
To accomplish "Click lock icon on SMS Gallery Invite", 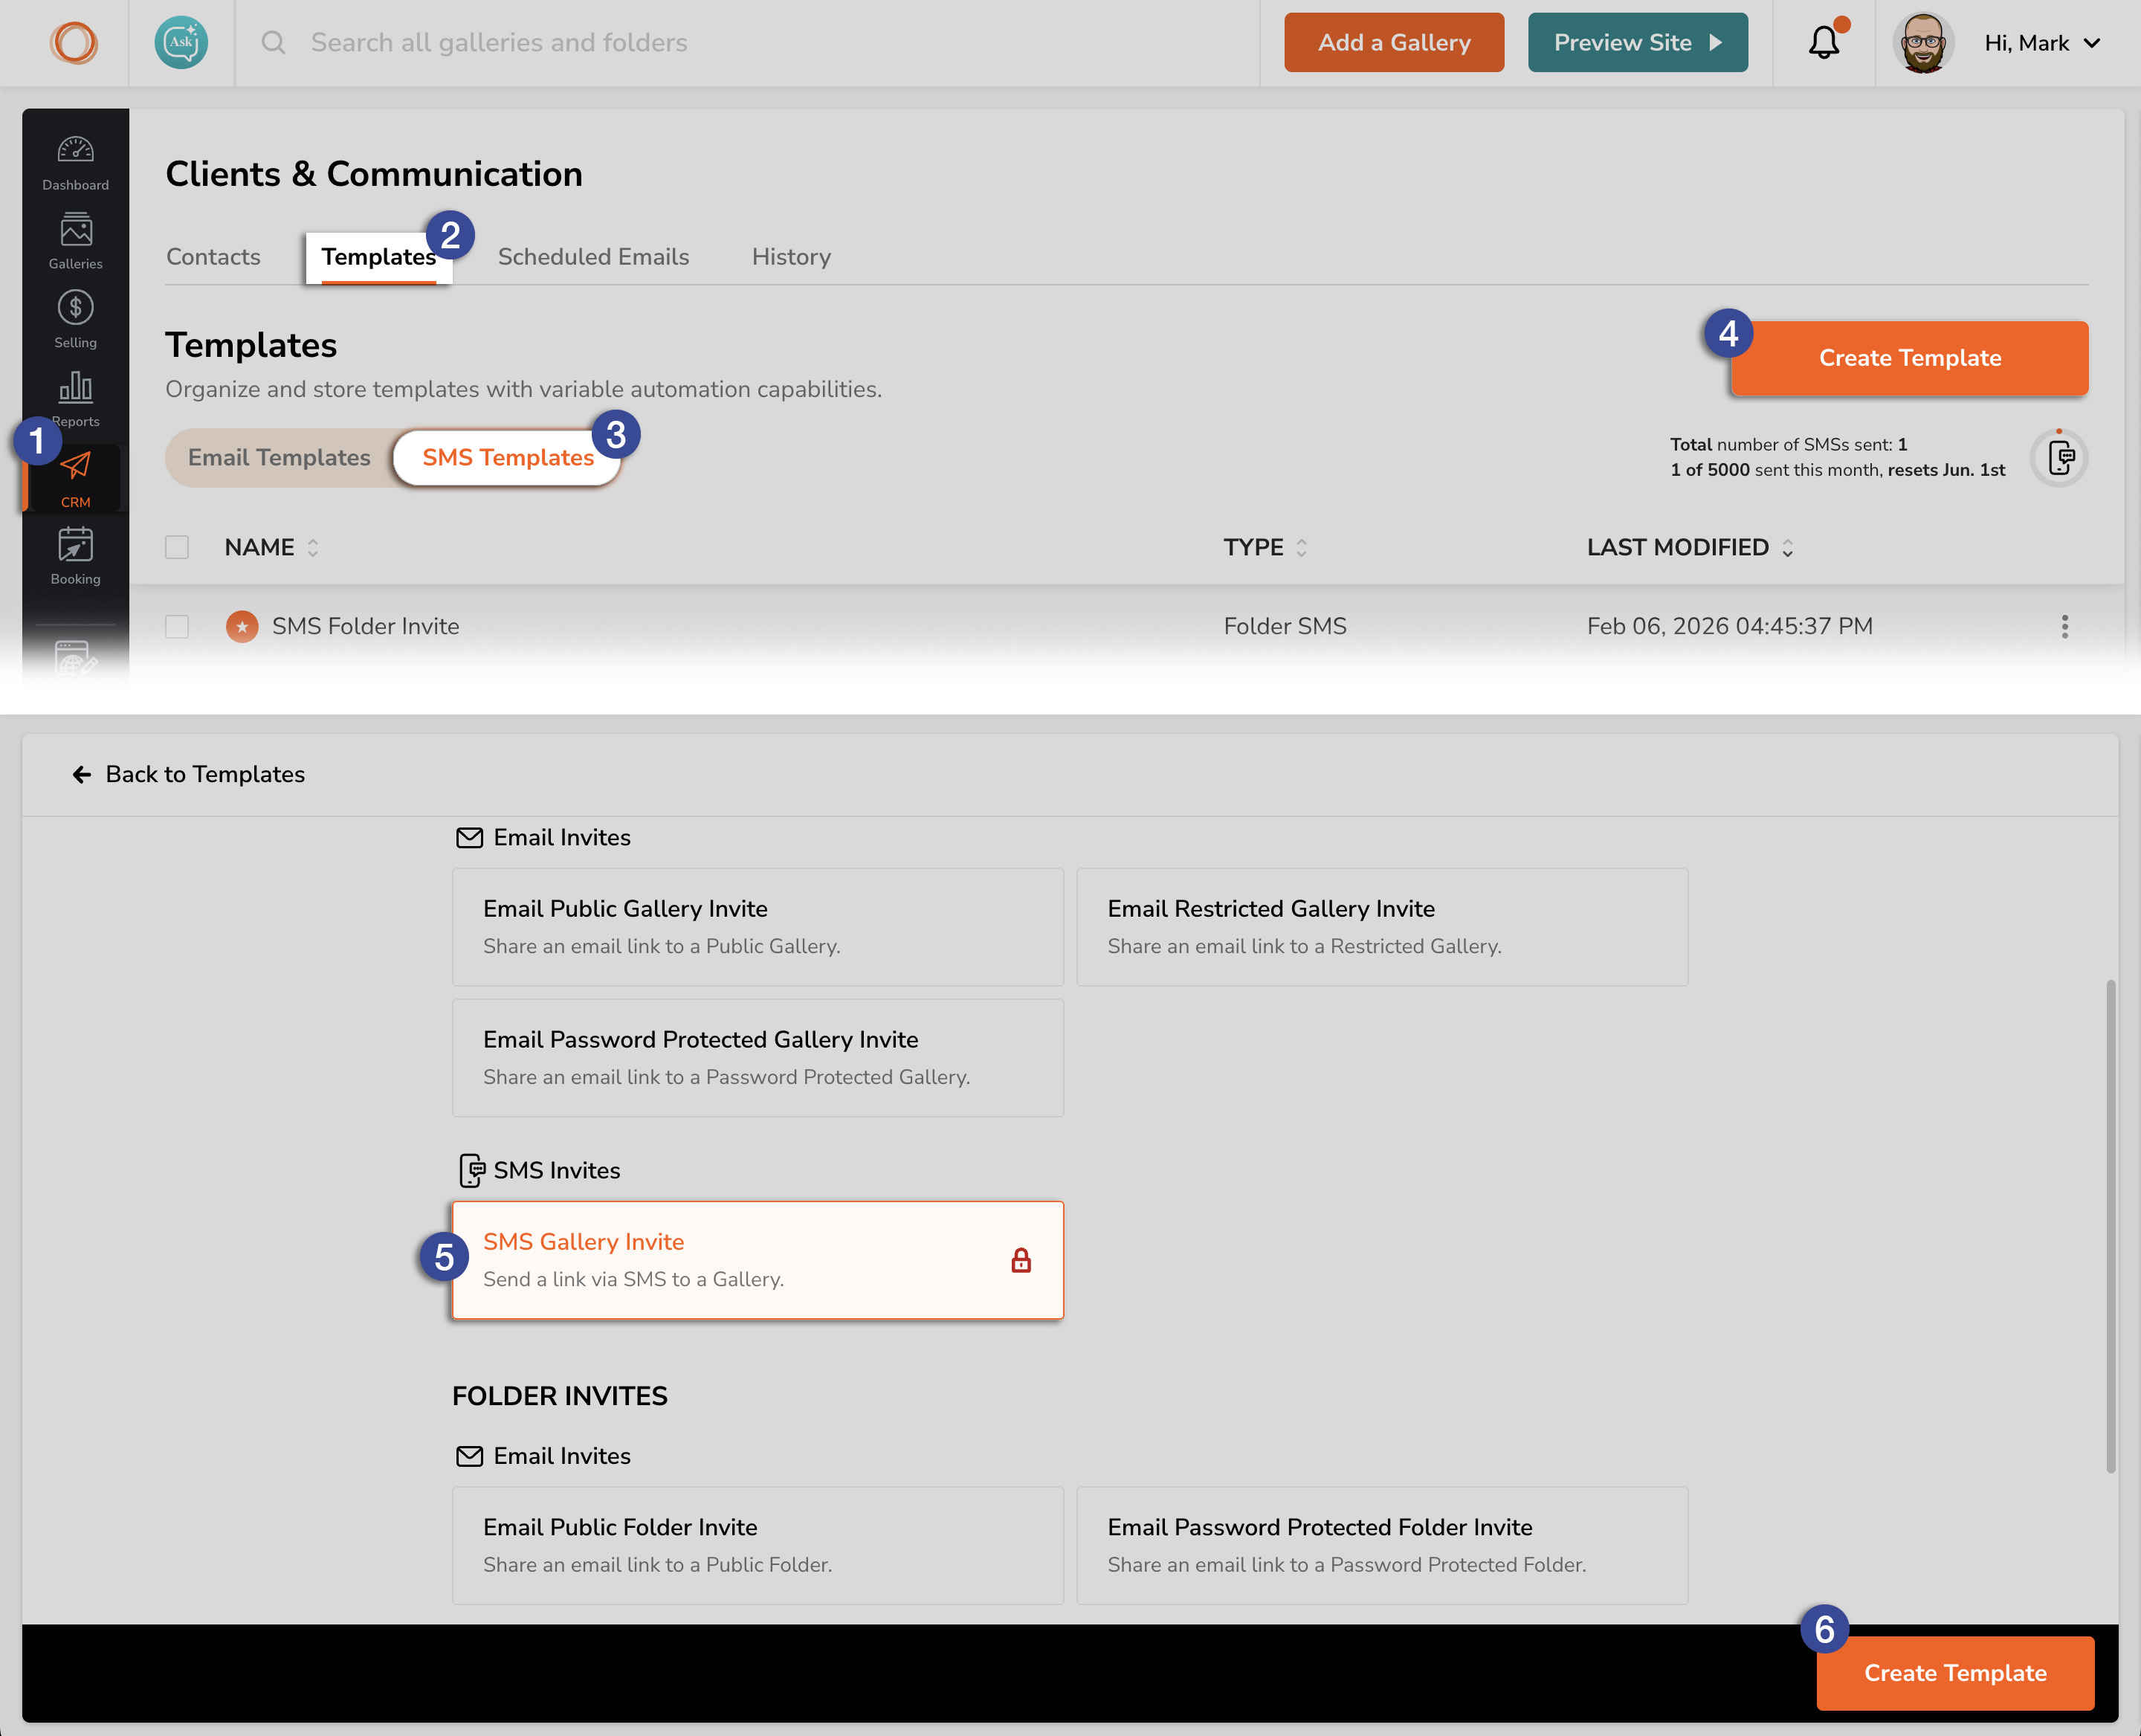I will click(x=1021, y=1260).
